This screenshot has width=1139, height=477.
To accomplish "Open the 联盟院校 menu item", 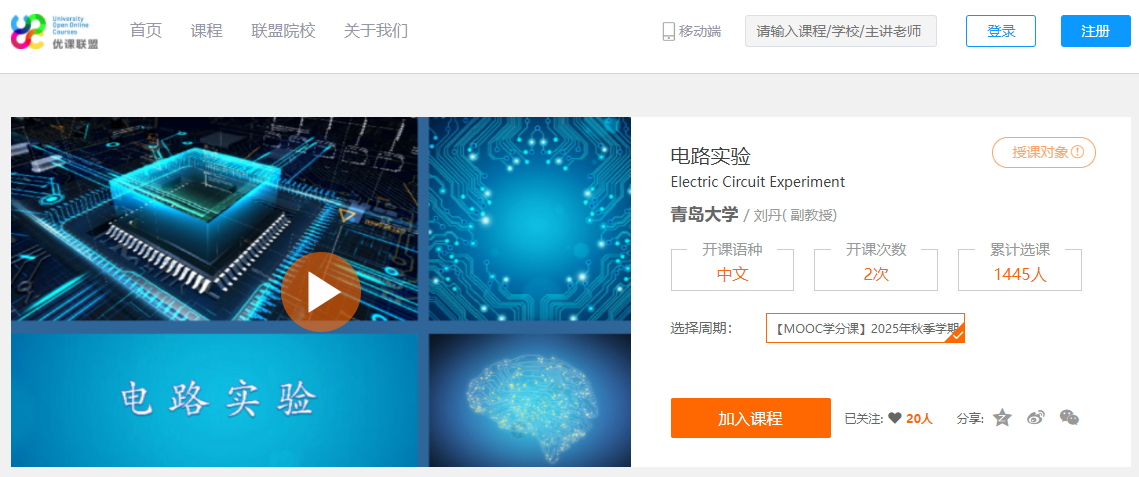I will (x=283, y=30).
